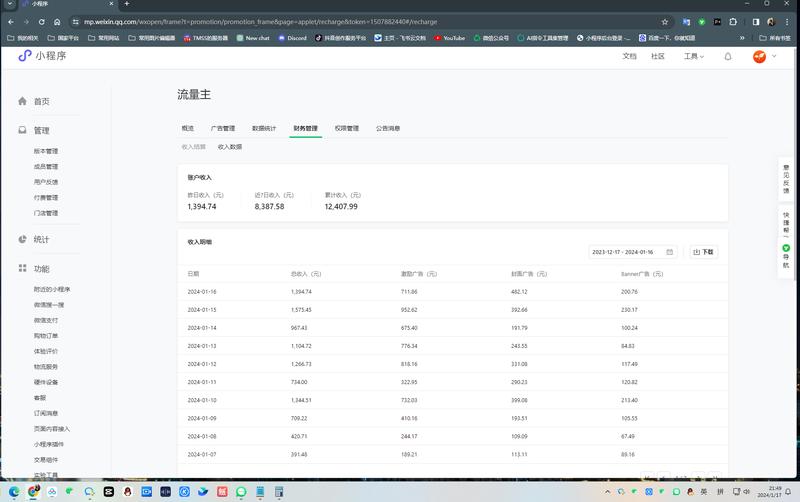Image resolution: width=800 pixels, height=502 pixels.
Task: Open the browser home button
Action: click(57, 22)
